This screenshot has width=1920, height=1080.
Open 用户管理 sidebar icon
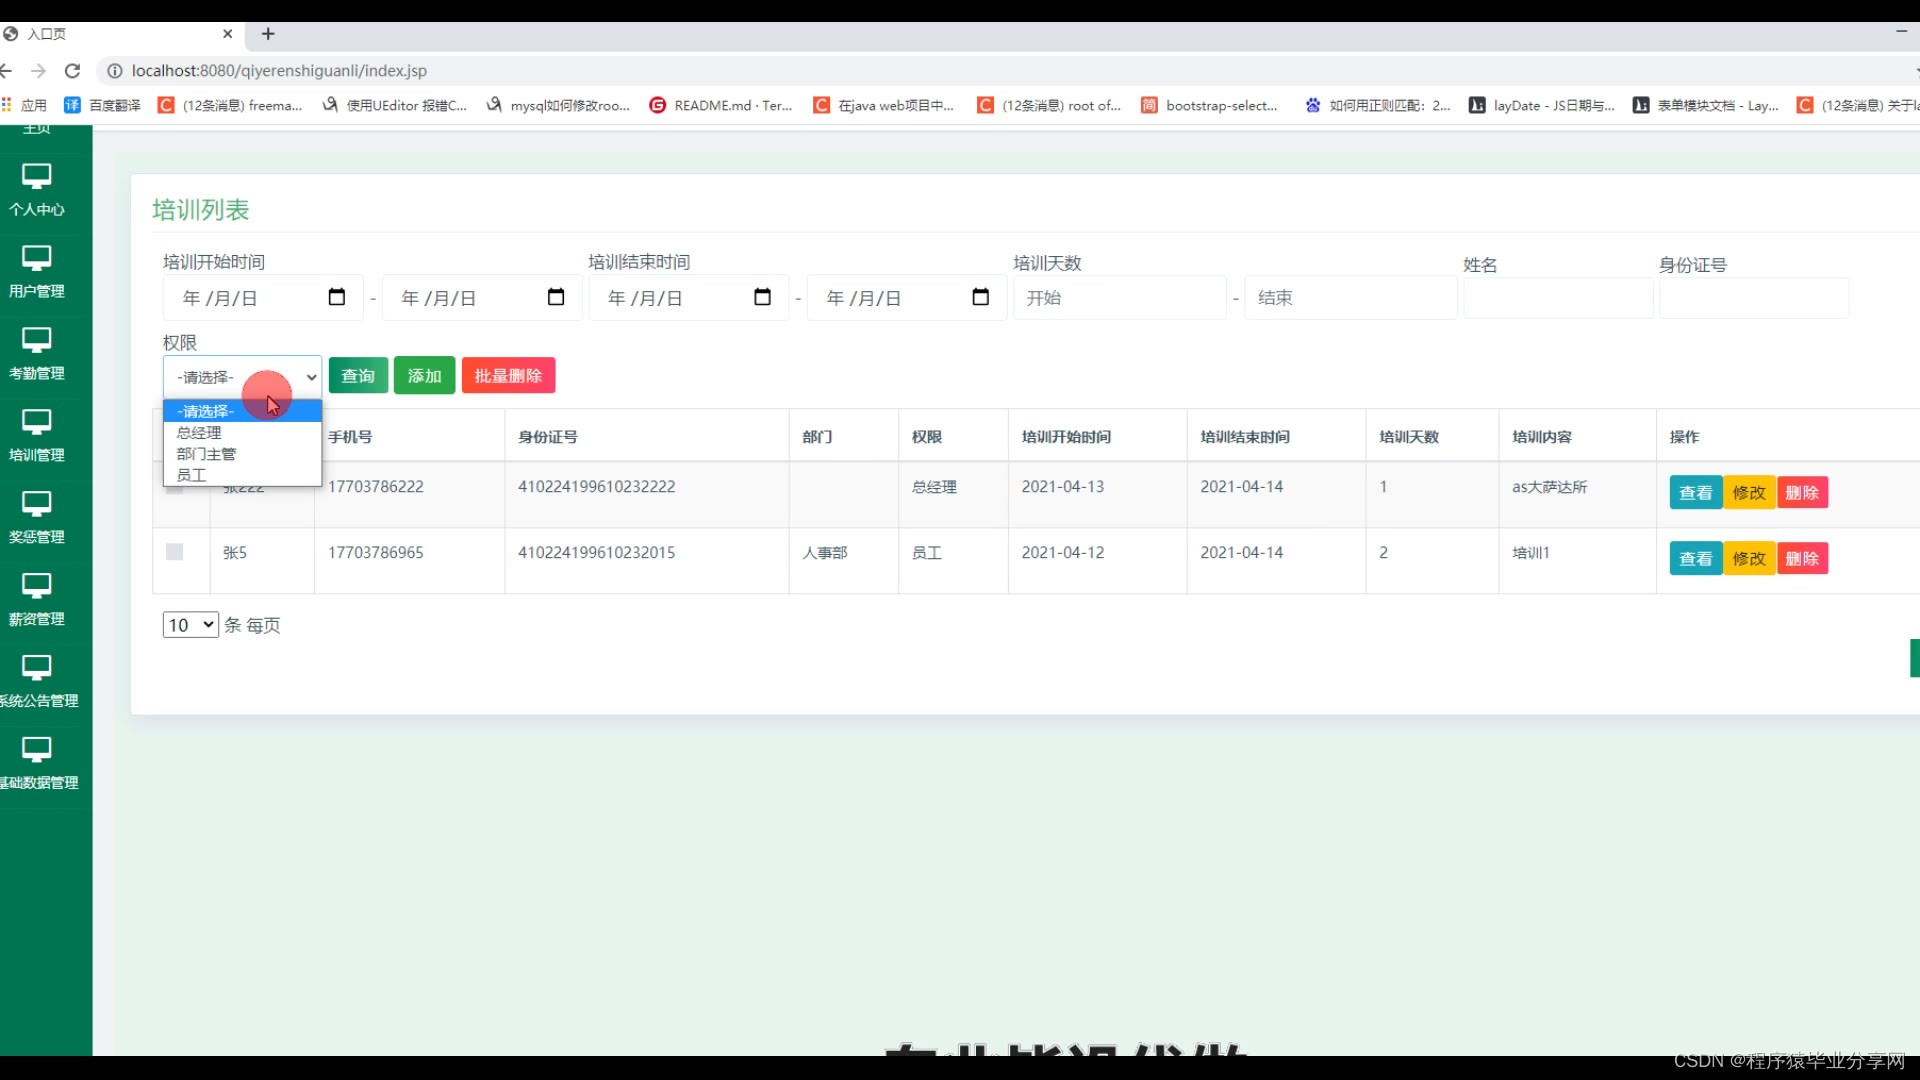tap(37, 259)
